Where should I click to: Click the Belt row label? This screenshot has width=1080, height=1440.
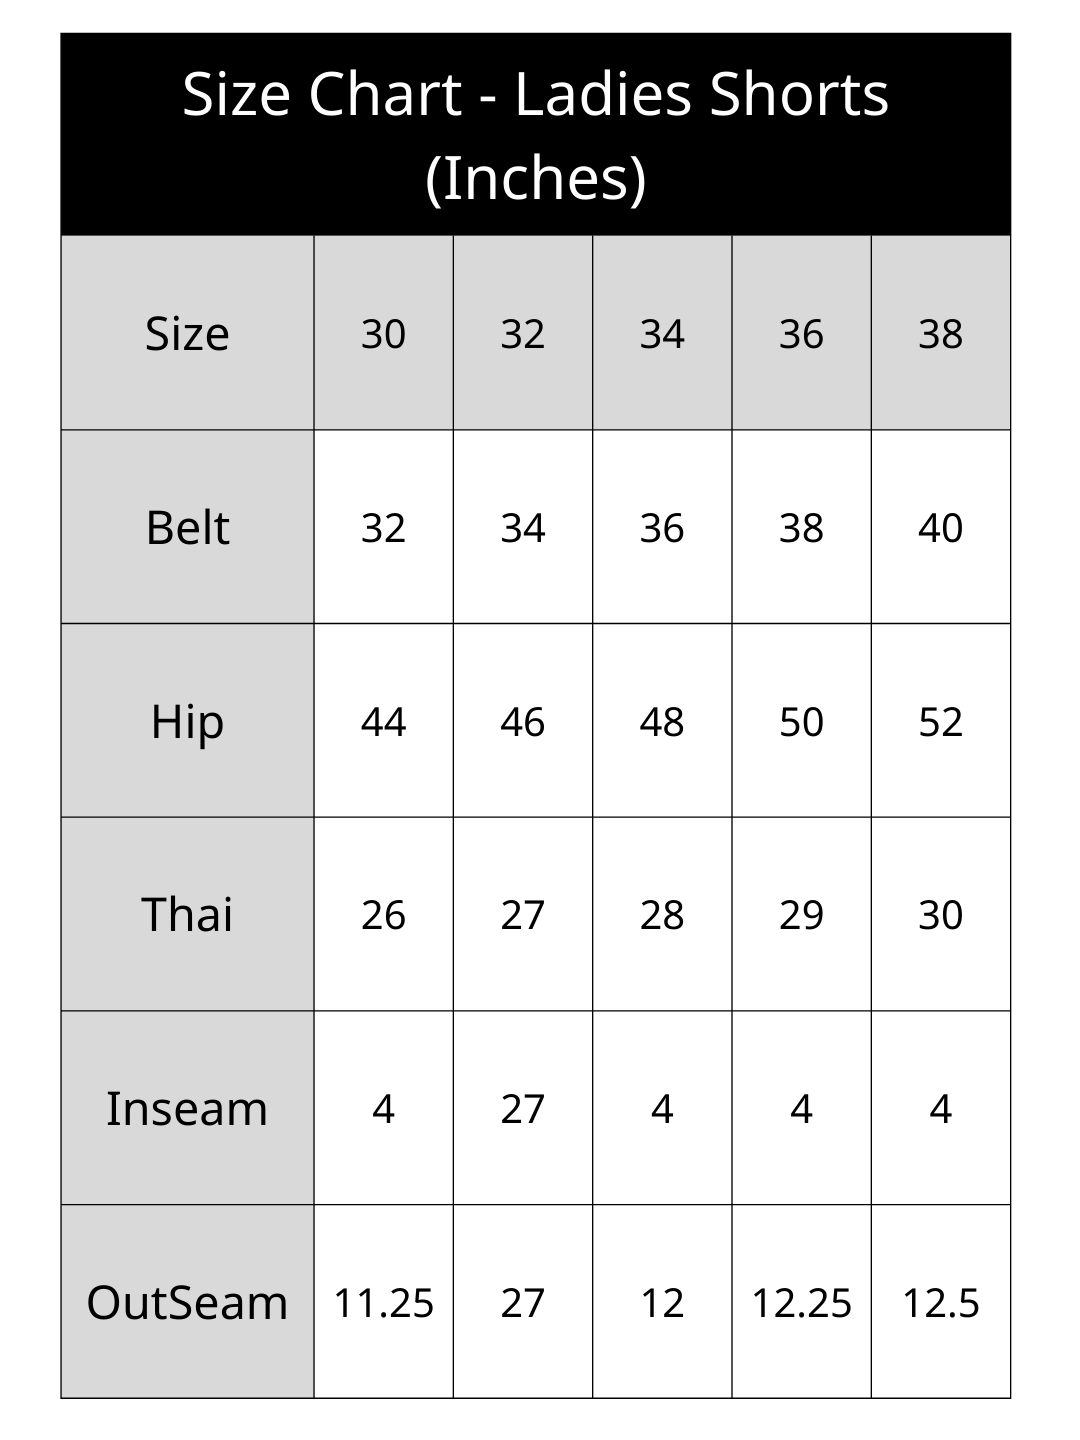[188, 527]
